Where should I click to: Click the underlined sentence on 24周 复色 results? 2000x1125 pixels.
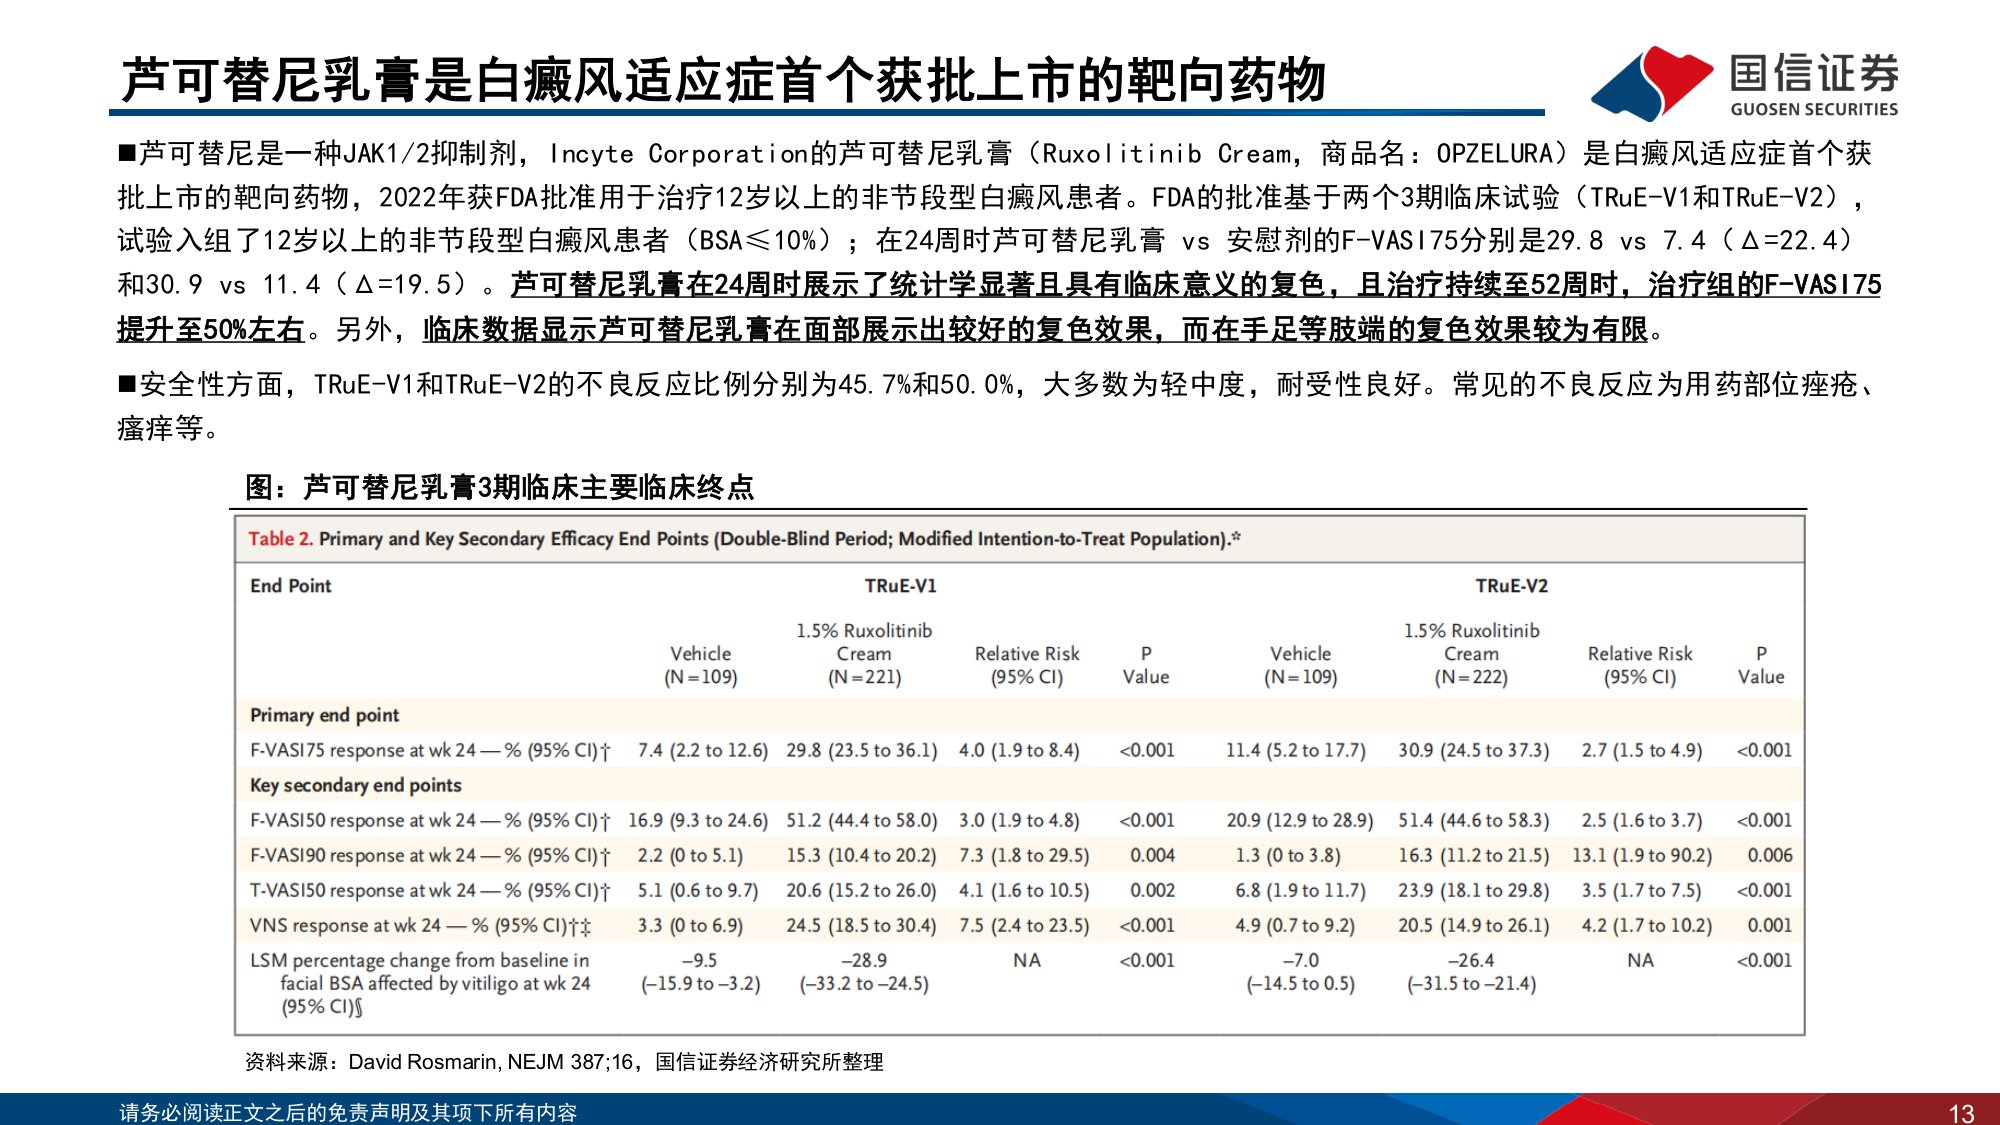999,306
